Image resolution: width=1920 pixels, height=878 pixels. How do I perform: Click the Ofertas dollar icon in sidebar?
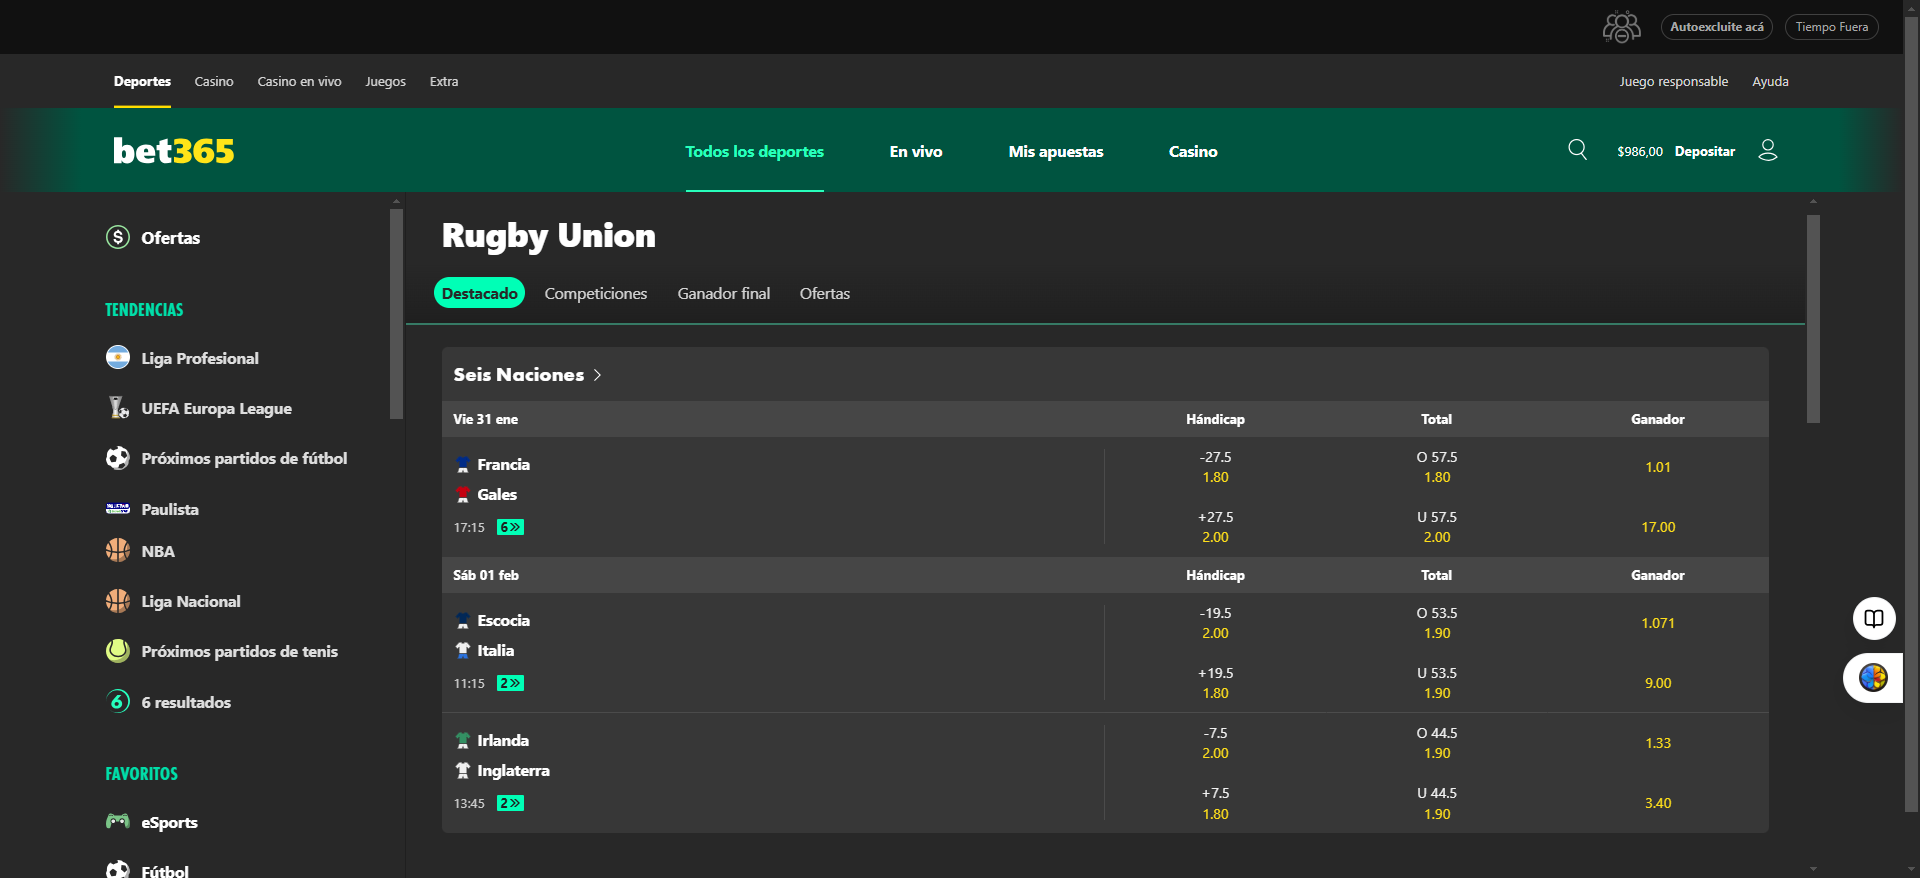coord(118,237)
